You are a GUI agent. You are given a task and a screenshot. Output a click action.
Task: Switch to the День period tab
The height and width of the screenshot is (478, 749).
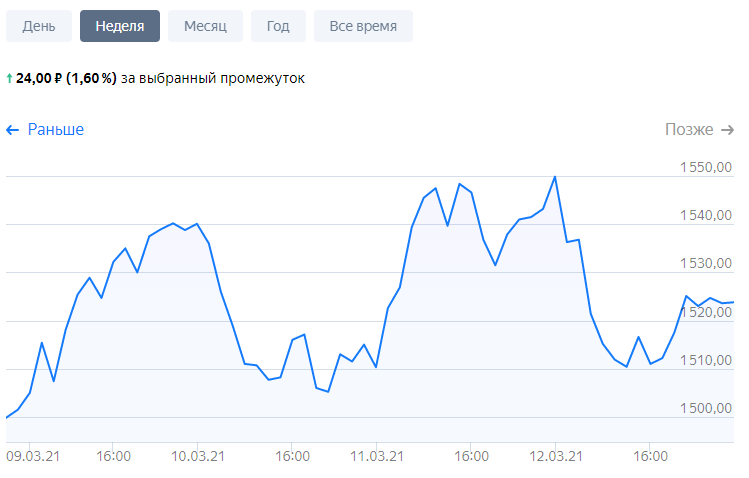coord(39,26)
